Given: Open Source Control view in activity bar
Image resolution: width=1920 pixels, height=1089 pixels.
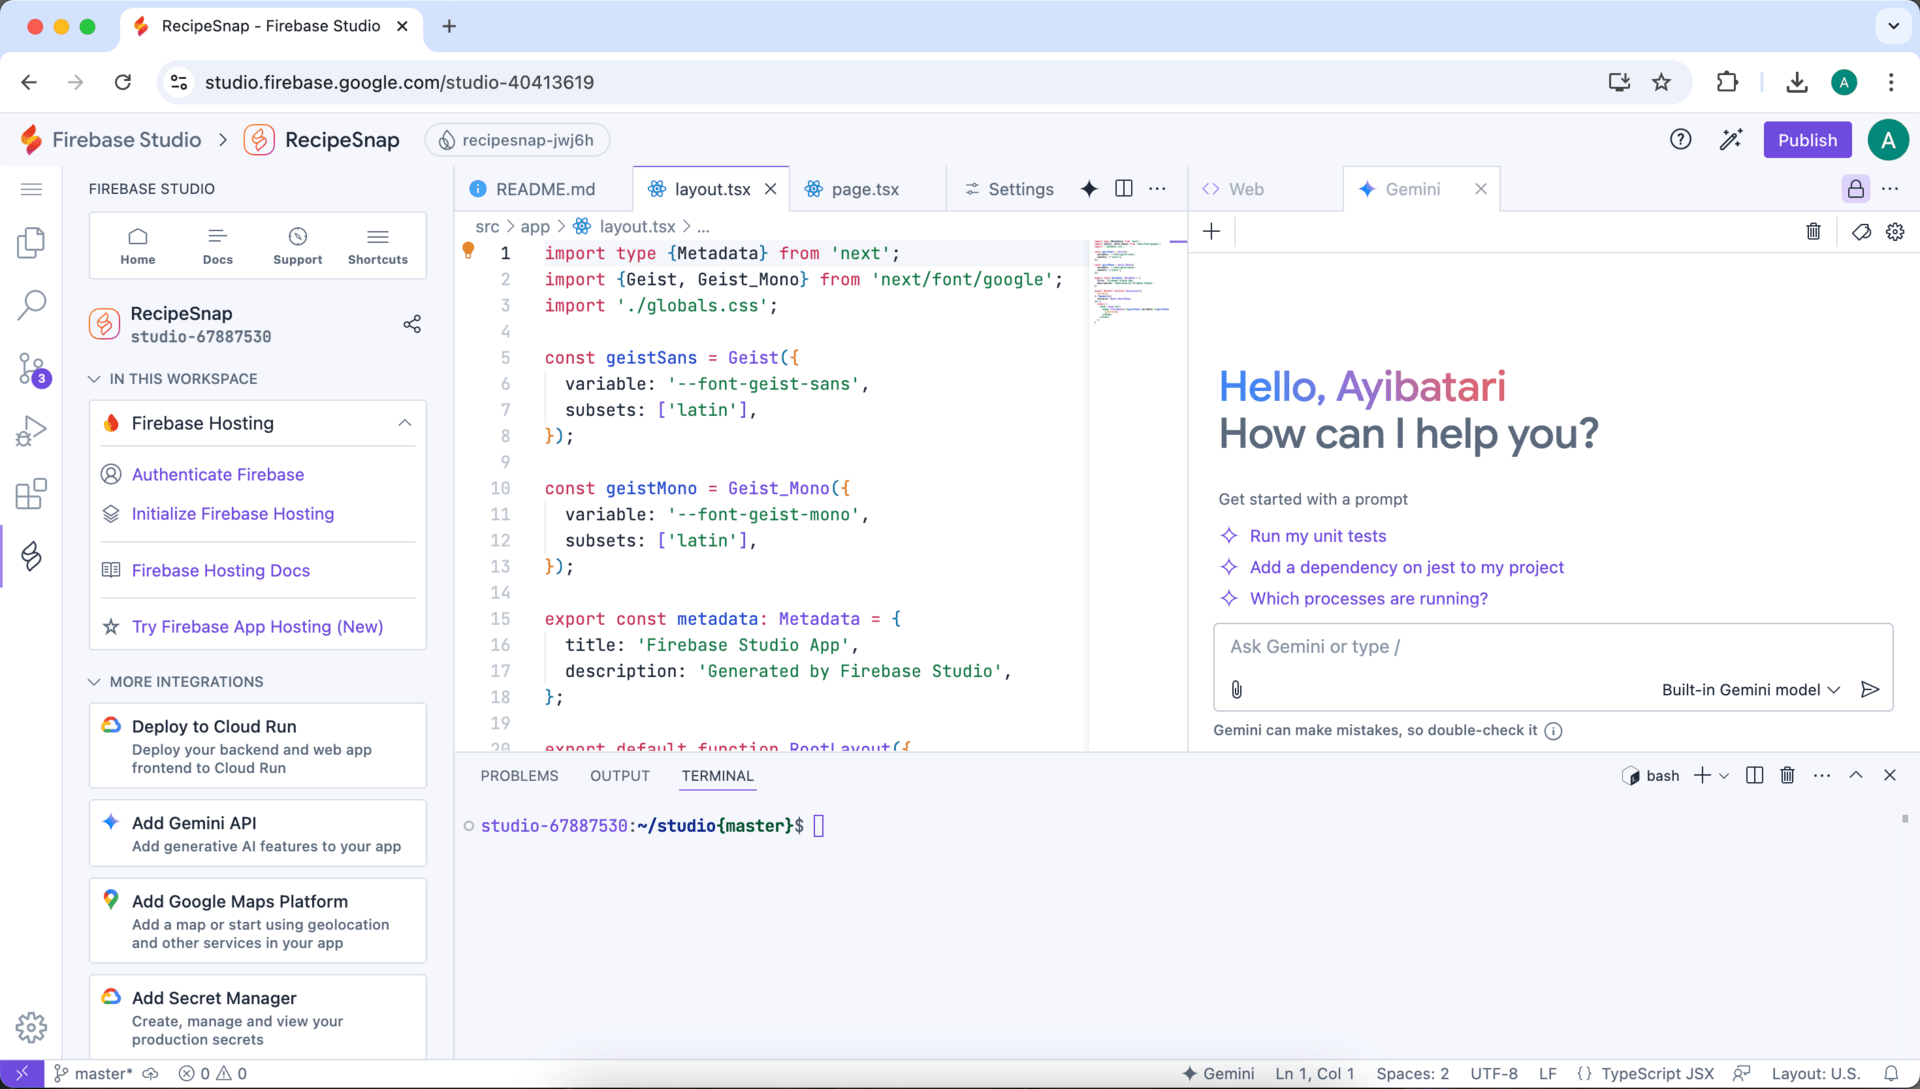Looking at the screenshot, I should pyautogui.click(x=31, y=368).
